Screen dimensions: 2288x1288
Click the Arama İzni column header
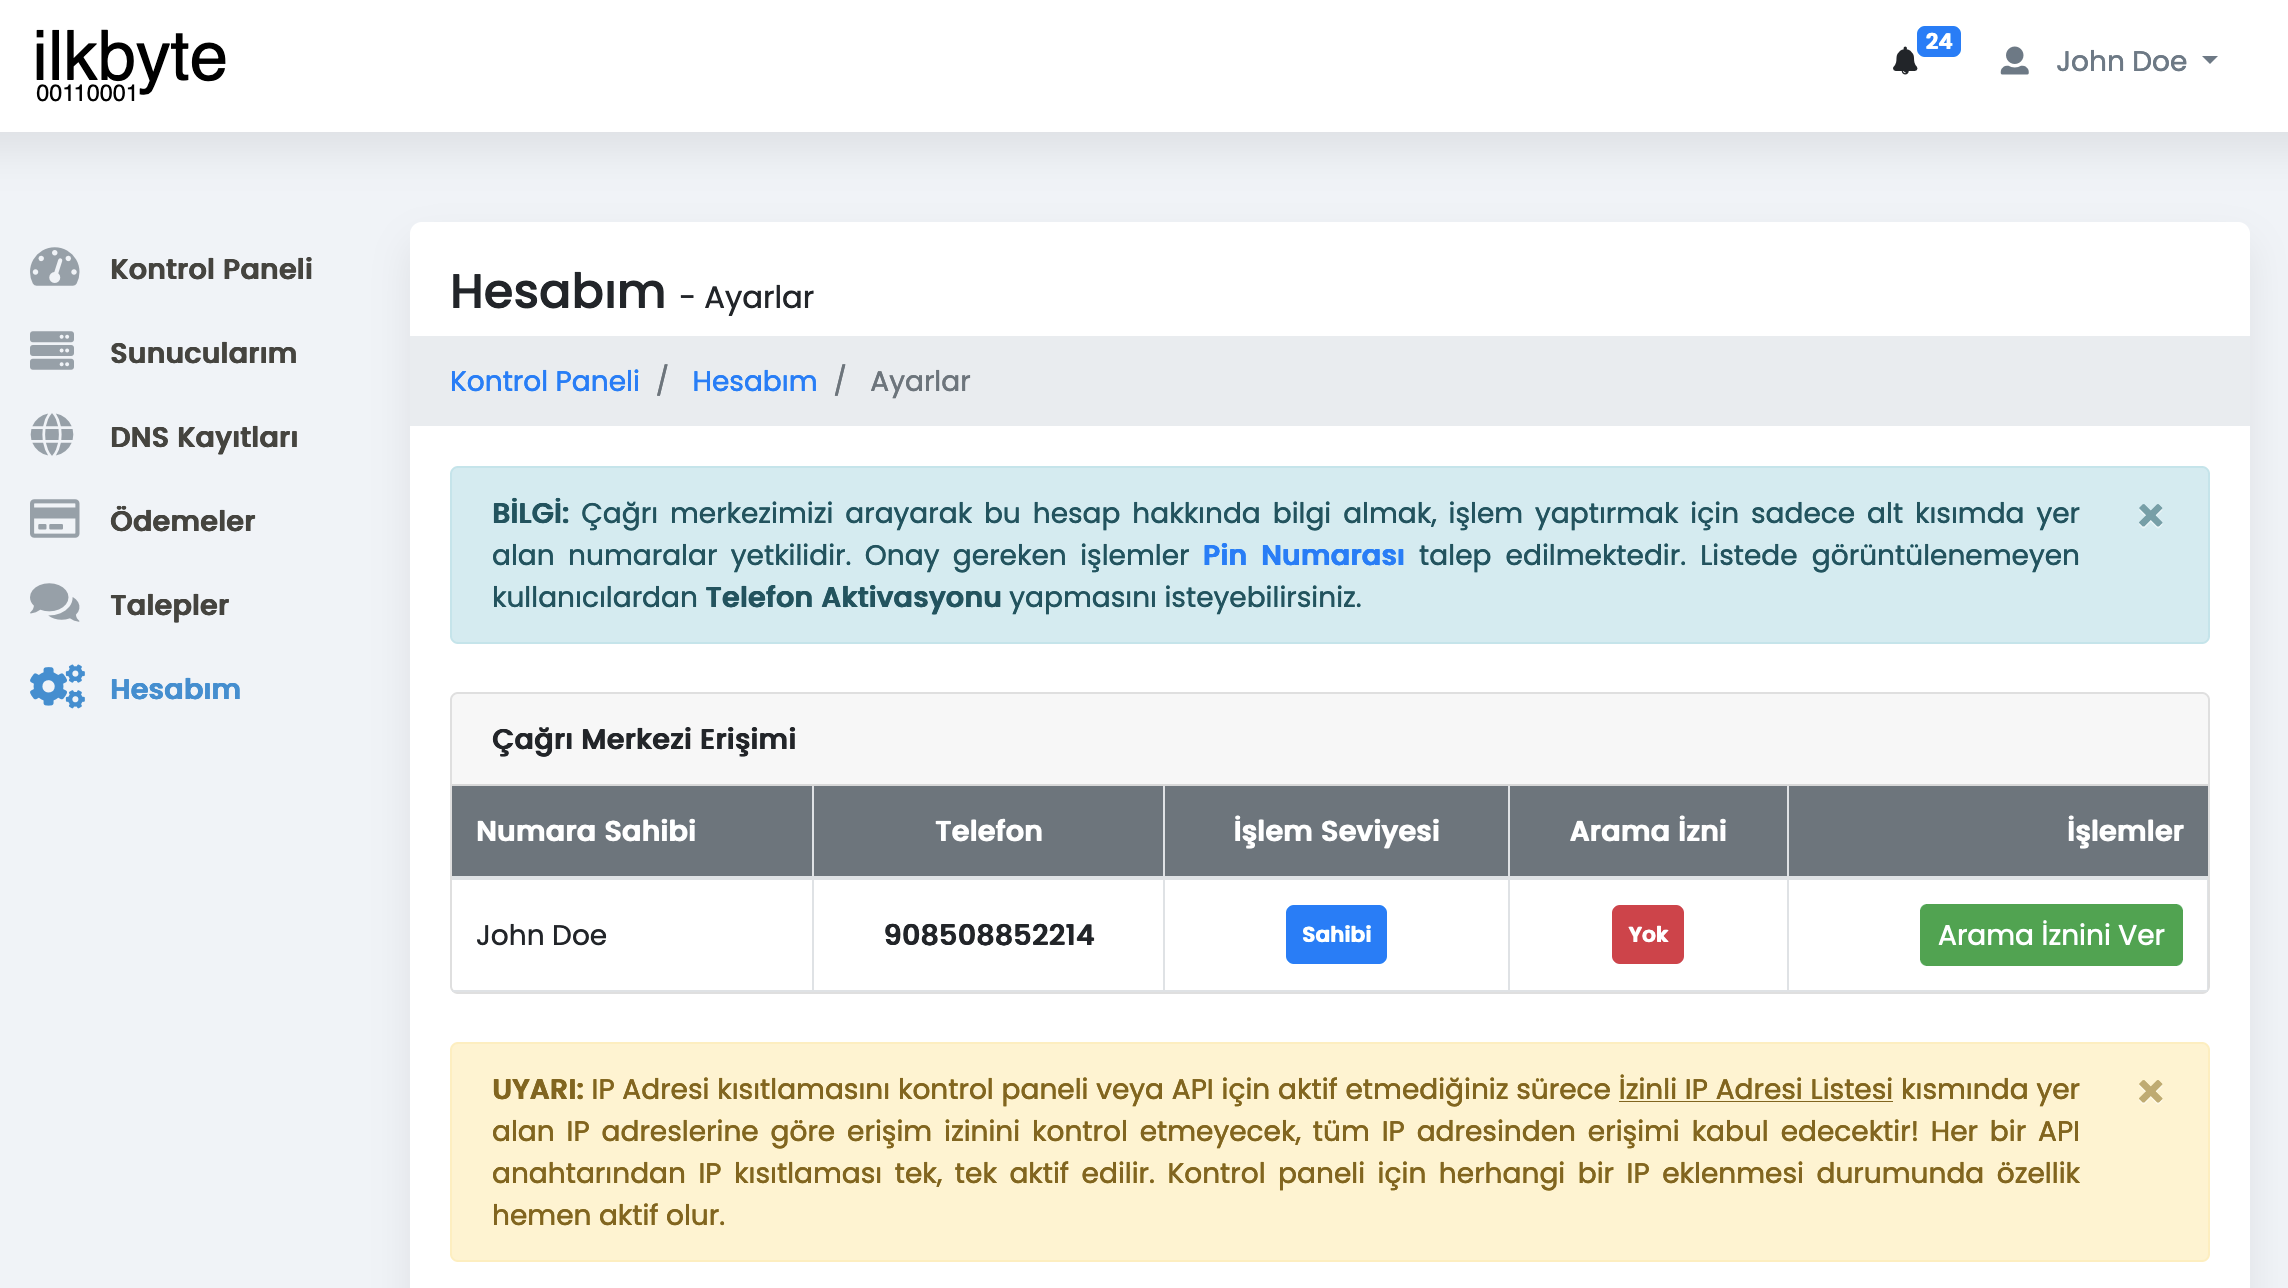pos(1648,831)
